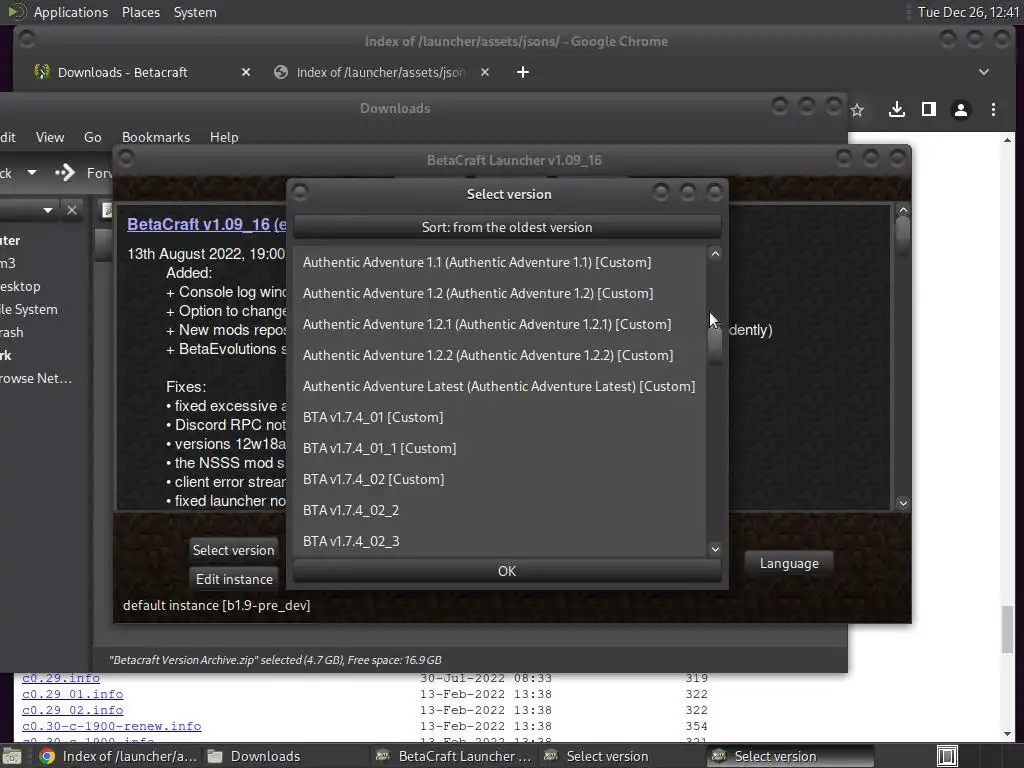Open a new Chrome tab
Image resolution: width=1024 pixels, height=768 pixels.
[x=522, y=72]
